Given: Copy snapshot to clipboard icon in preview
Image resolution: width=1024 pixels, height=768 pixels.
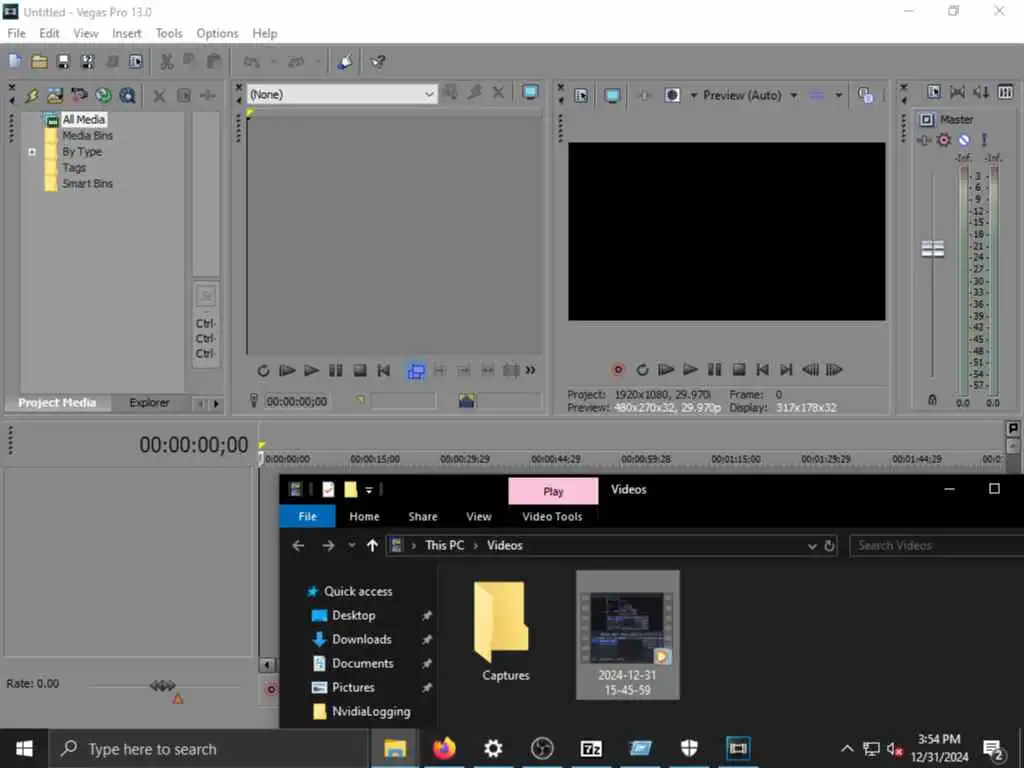Looking at the screenshot, I should [865, 95].
